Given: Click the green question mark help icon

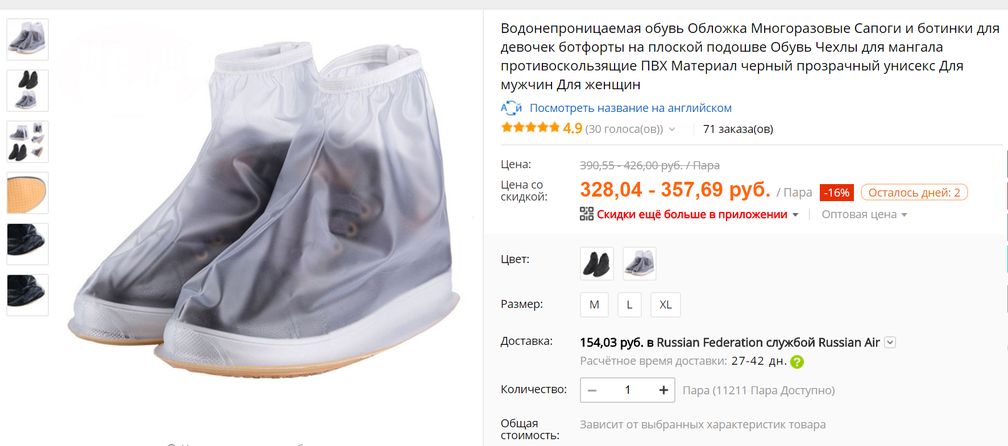Looking at the screenshot, I should point(797,362).
